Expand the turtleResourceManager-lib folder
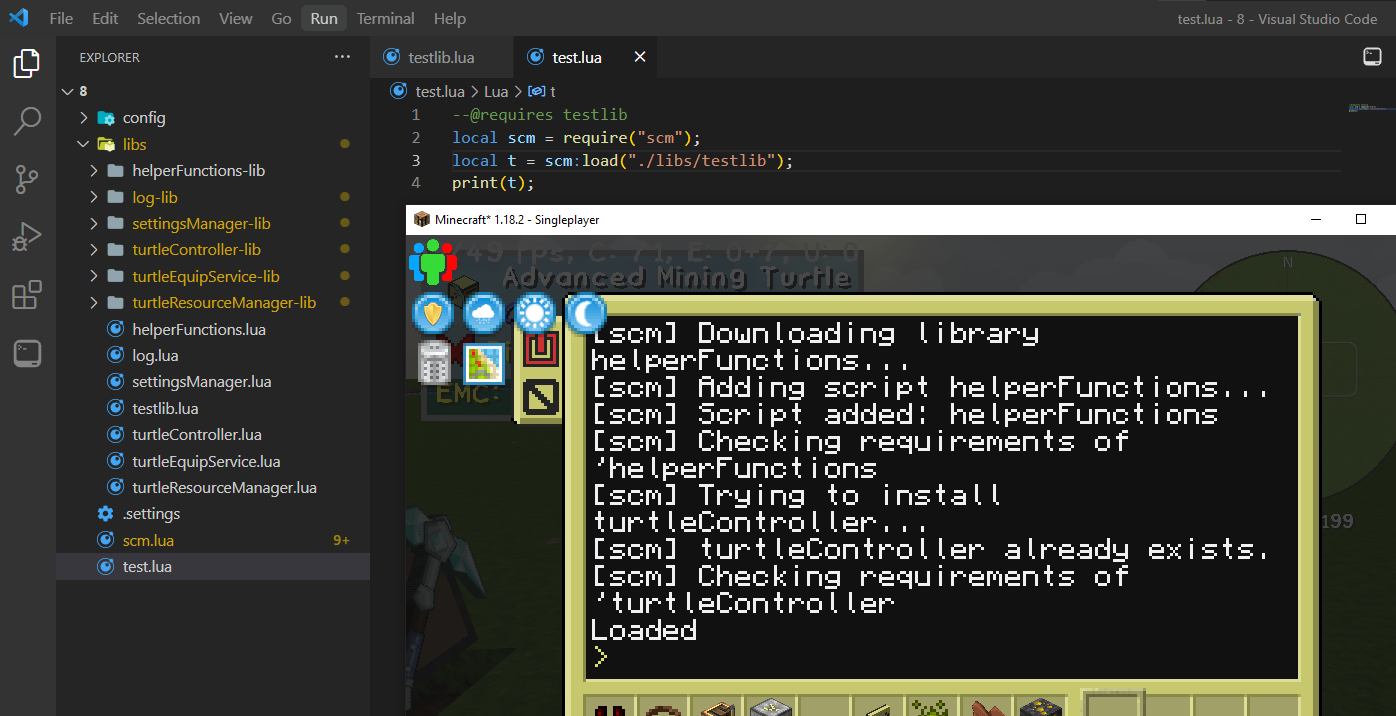This screenshot has width=1396, height=716. coord(94,302)
